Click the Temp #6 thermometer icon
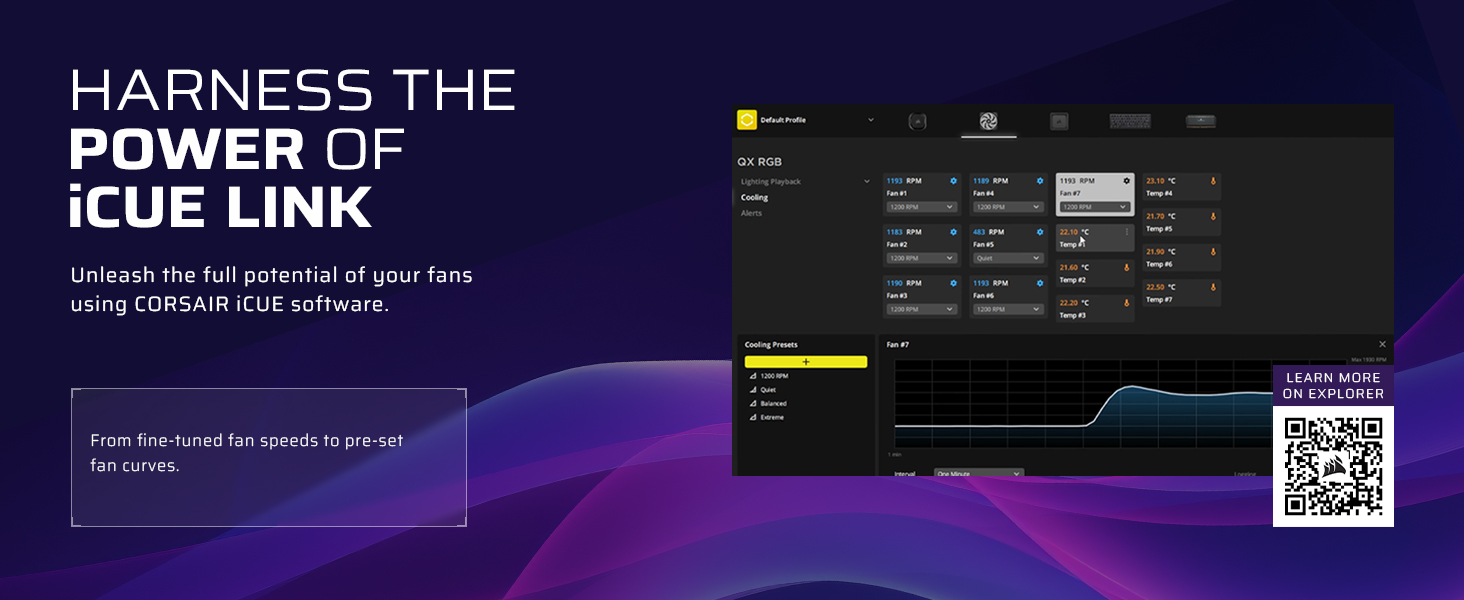 pos(1213,252)
